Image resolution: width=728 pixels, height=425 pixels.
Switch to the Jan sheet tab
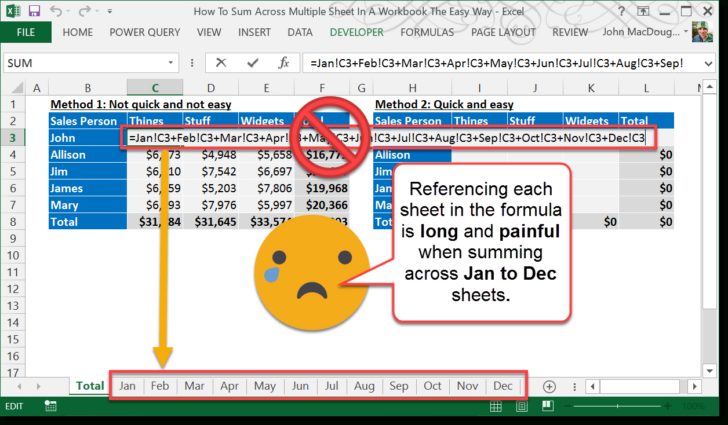127,386
